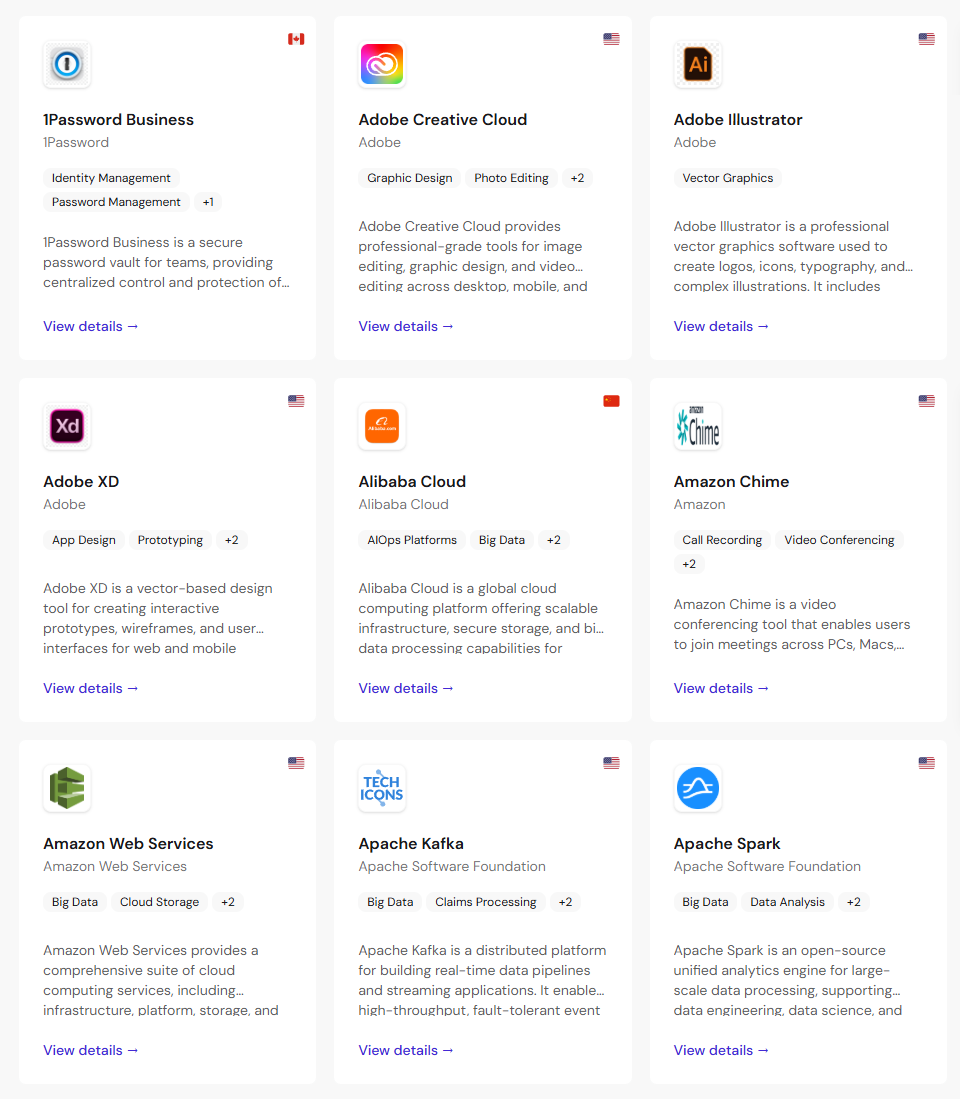Select the Prototyping tag
This screenshot has width=960, height=1099.
tap(170, 540)
